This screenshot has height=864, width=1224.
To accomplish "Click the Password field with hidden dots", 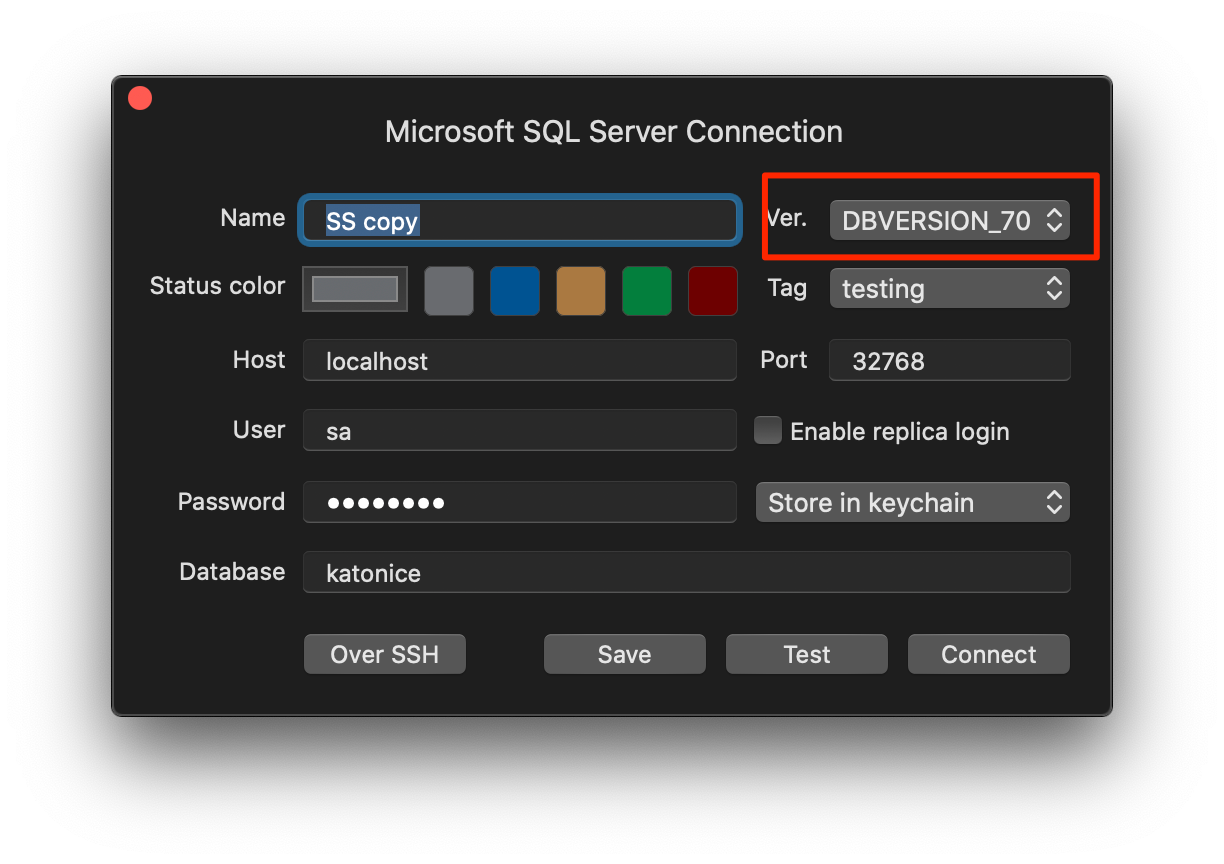I will pyautogui.click(x=519, y=502).
